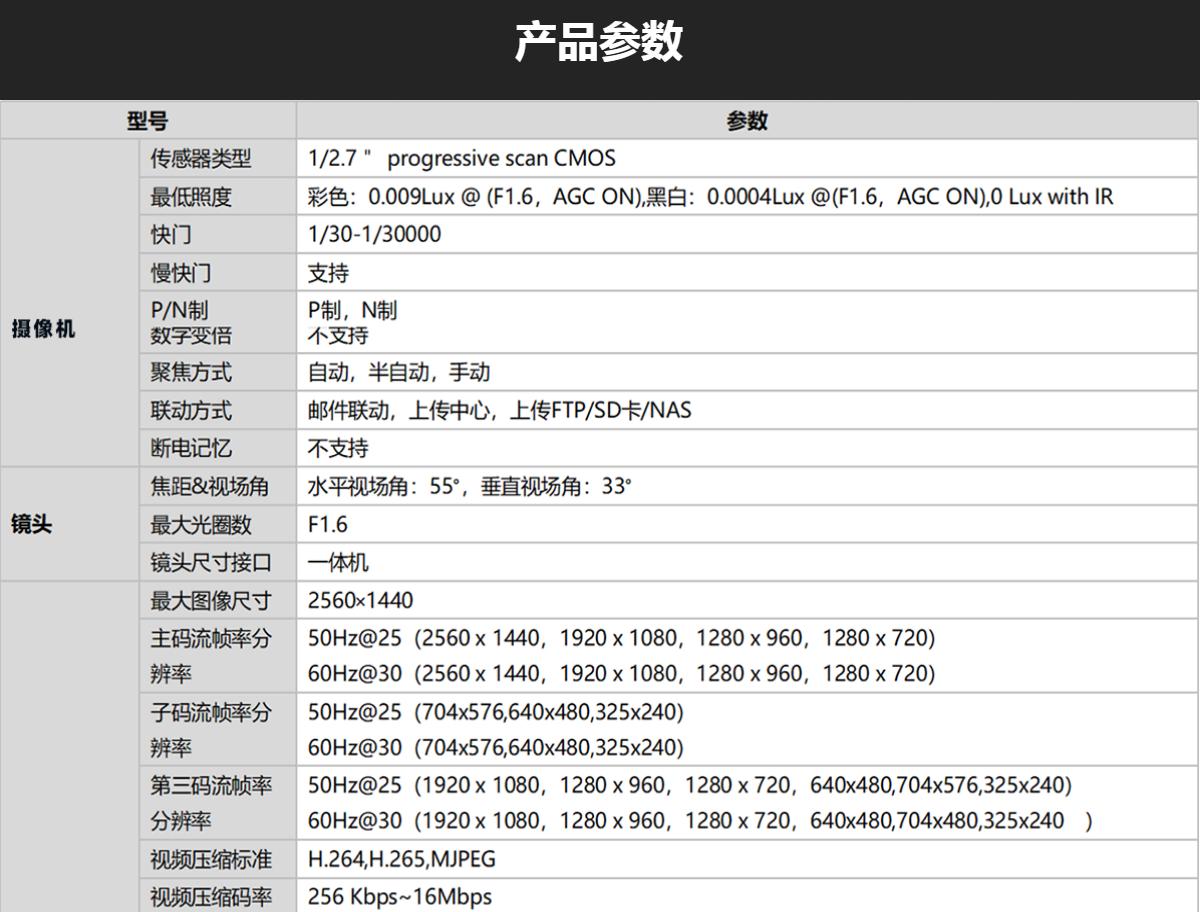Click the progressive scan CMOS value
The height and width of the screenshot is (912, 1200).
(501, 158)
